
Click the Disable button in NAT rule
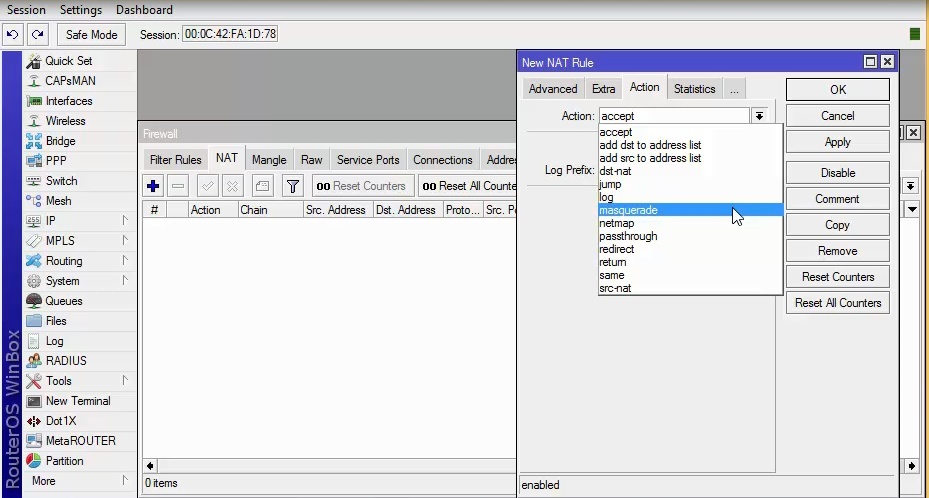pyautogui.click(x=837, y=173)
